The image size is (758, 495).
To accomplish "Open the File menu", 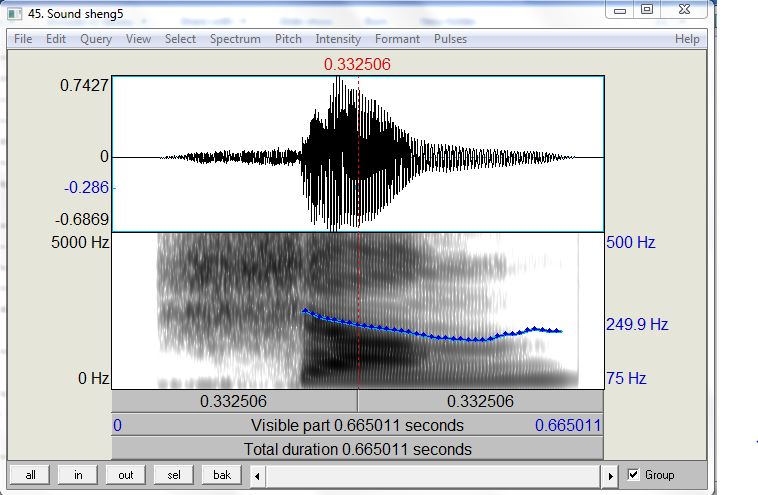I will tap(23, 39).
